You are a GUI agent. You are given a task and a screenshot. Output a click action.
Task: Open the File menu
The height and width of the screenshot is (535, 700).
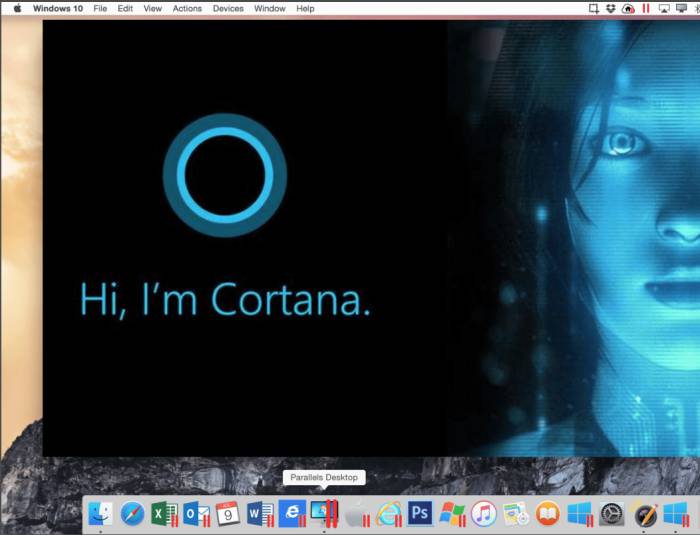click(100, 8)
